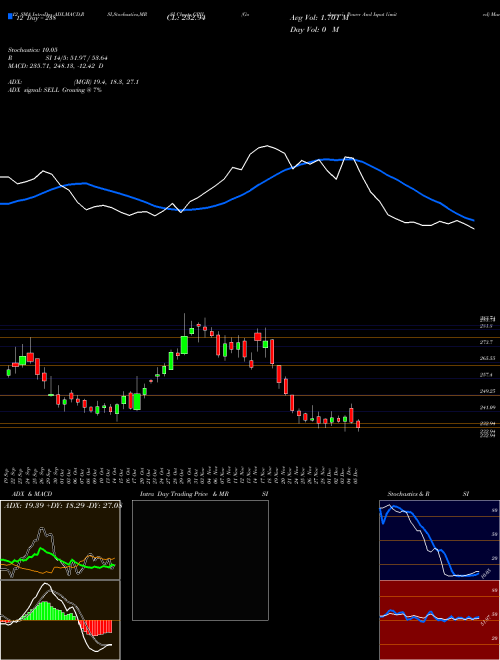Click the 241.09 price axis label

pos(487,407)
